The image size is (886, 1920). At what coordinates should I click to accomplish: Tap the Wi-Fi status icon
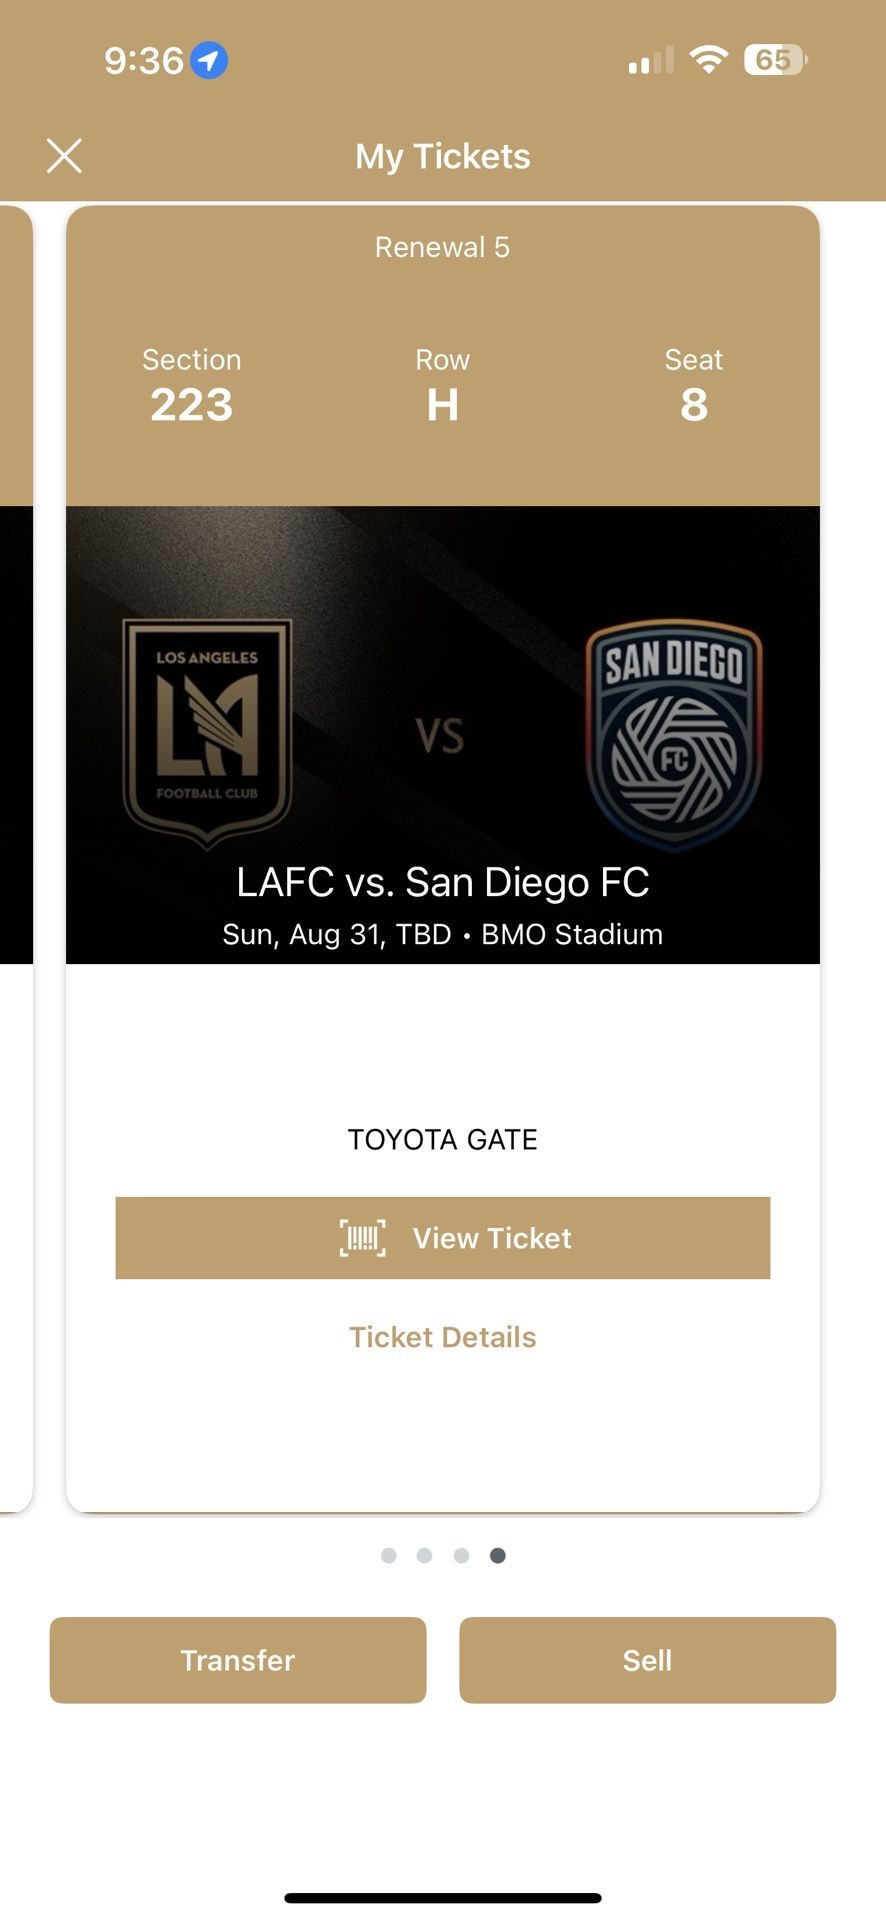tap(708, 60)
